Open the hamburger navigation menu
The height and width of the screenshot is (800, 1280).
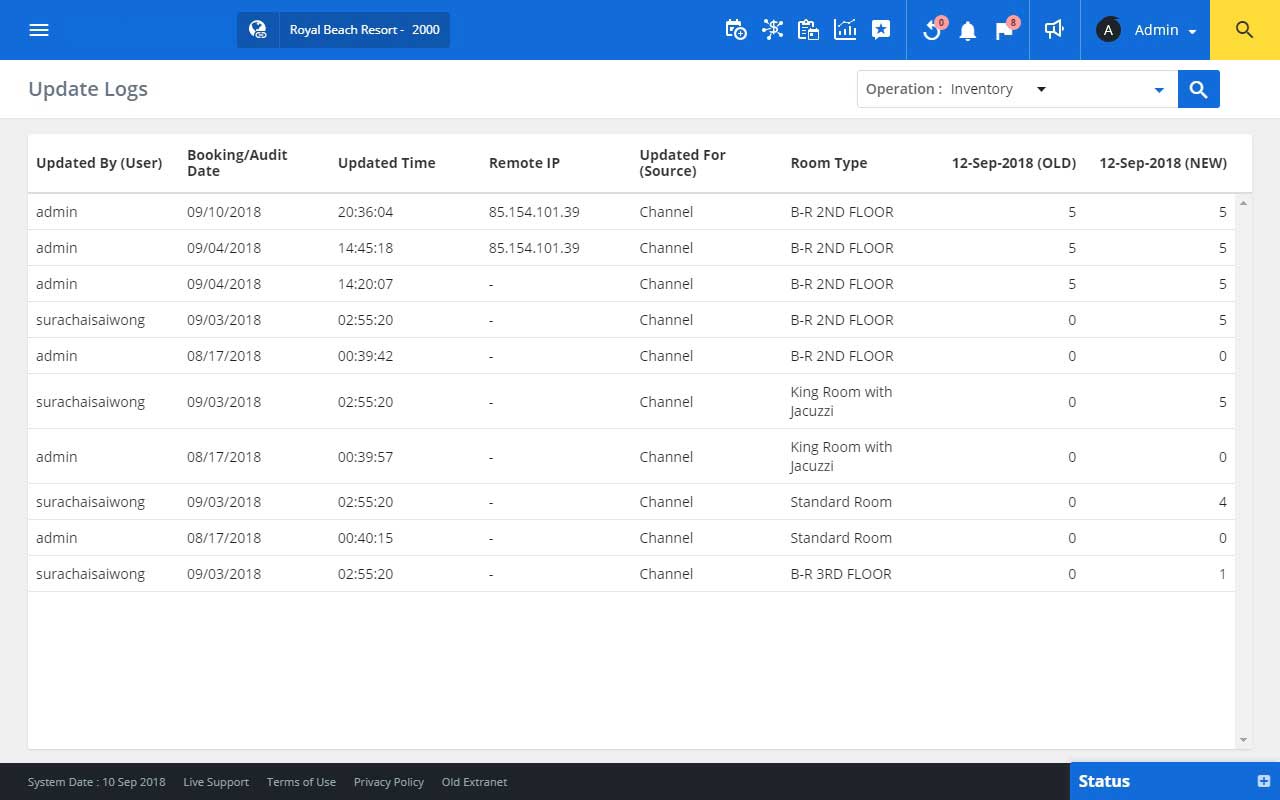(x=39, y=30)
